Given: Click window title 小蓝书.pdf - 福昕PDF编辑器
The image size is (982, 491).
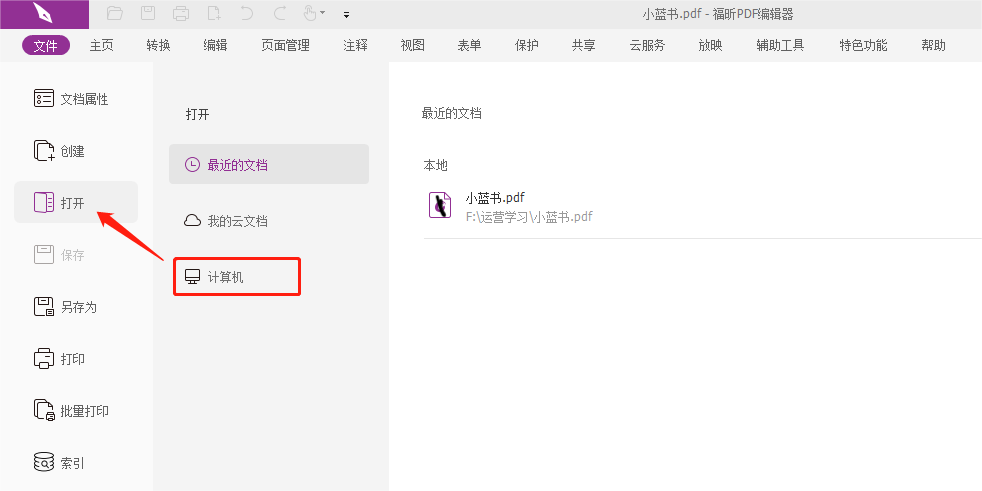Looking at the screenshot, I should pos(718,14).
